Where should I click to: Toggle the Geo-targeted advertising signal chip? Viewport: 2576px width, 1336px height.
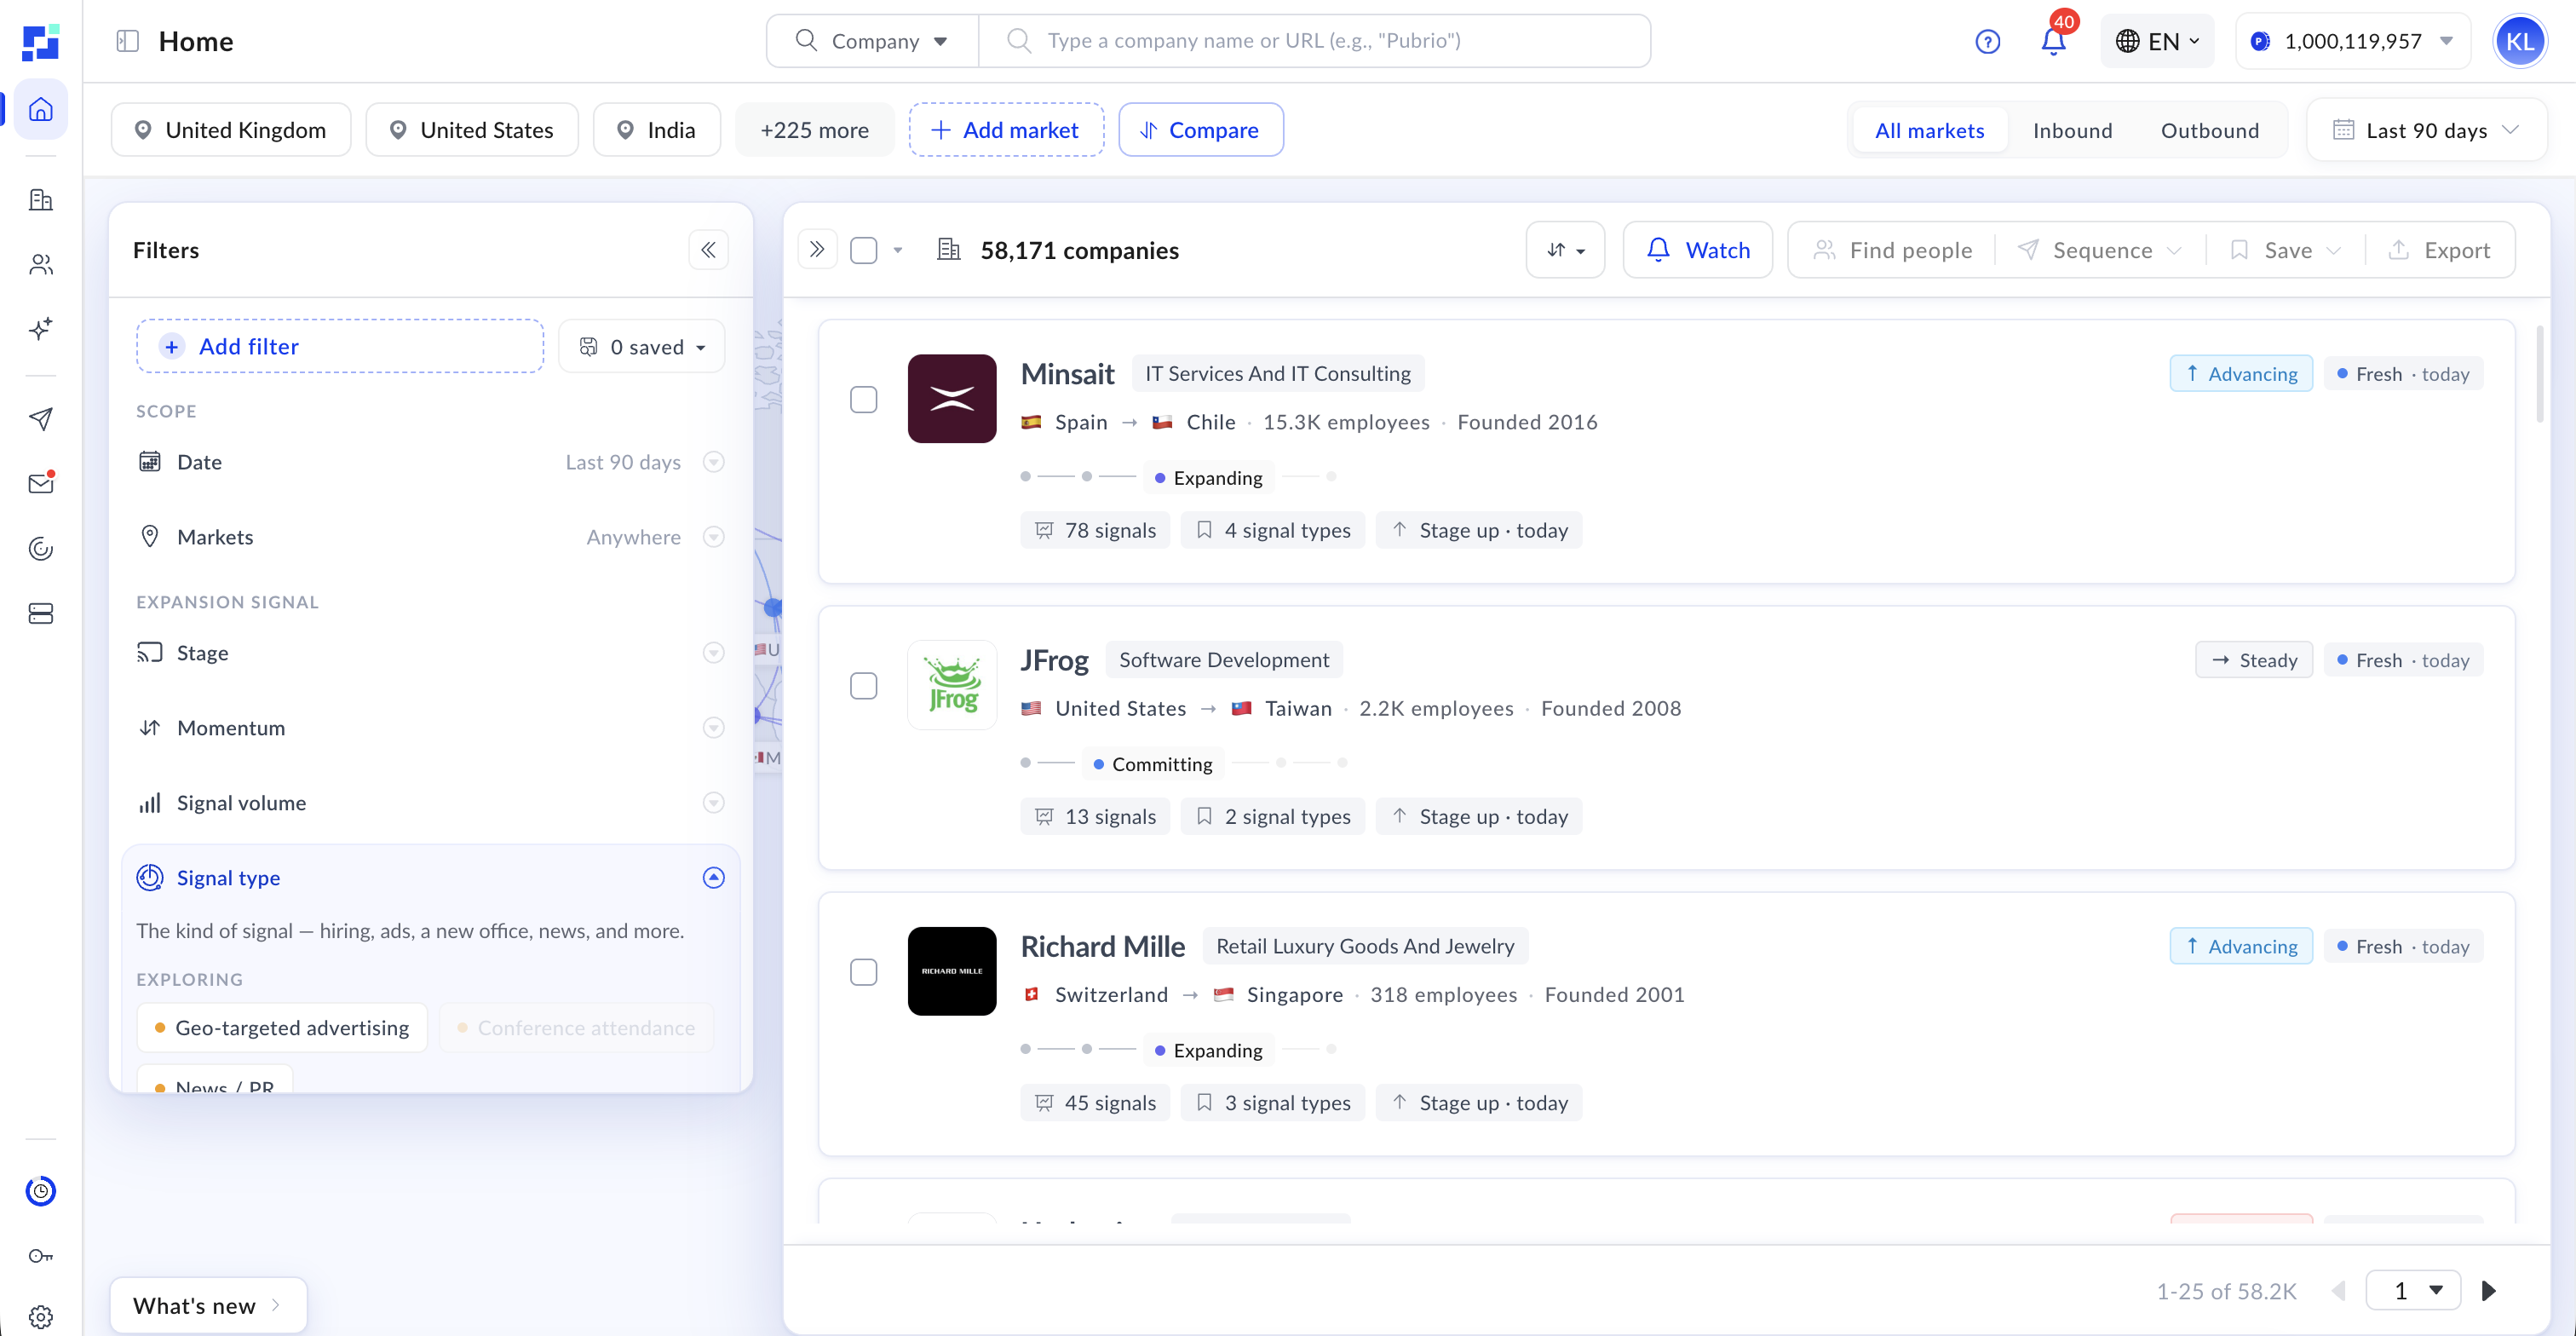coord(282,1028)
